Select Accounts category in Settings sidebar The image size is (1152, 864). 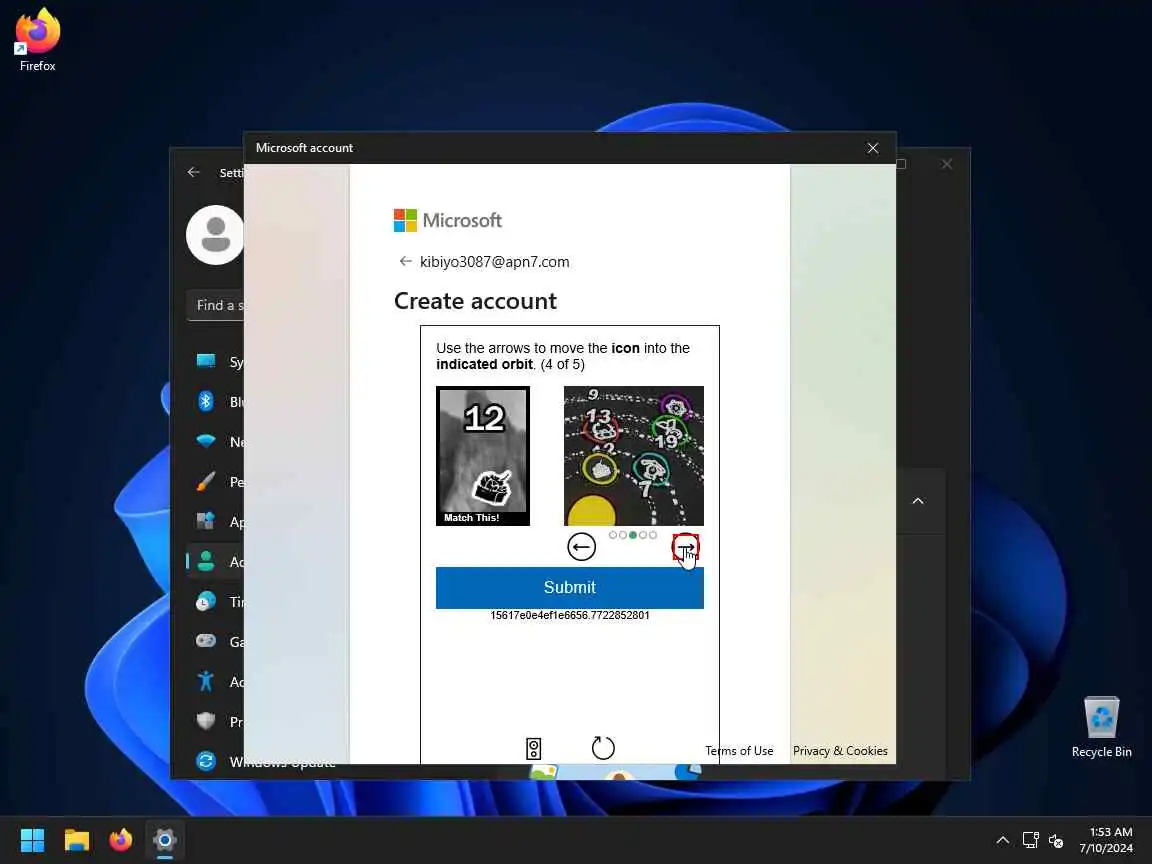[215, 562]
